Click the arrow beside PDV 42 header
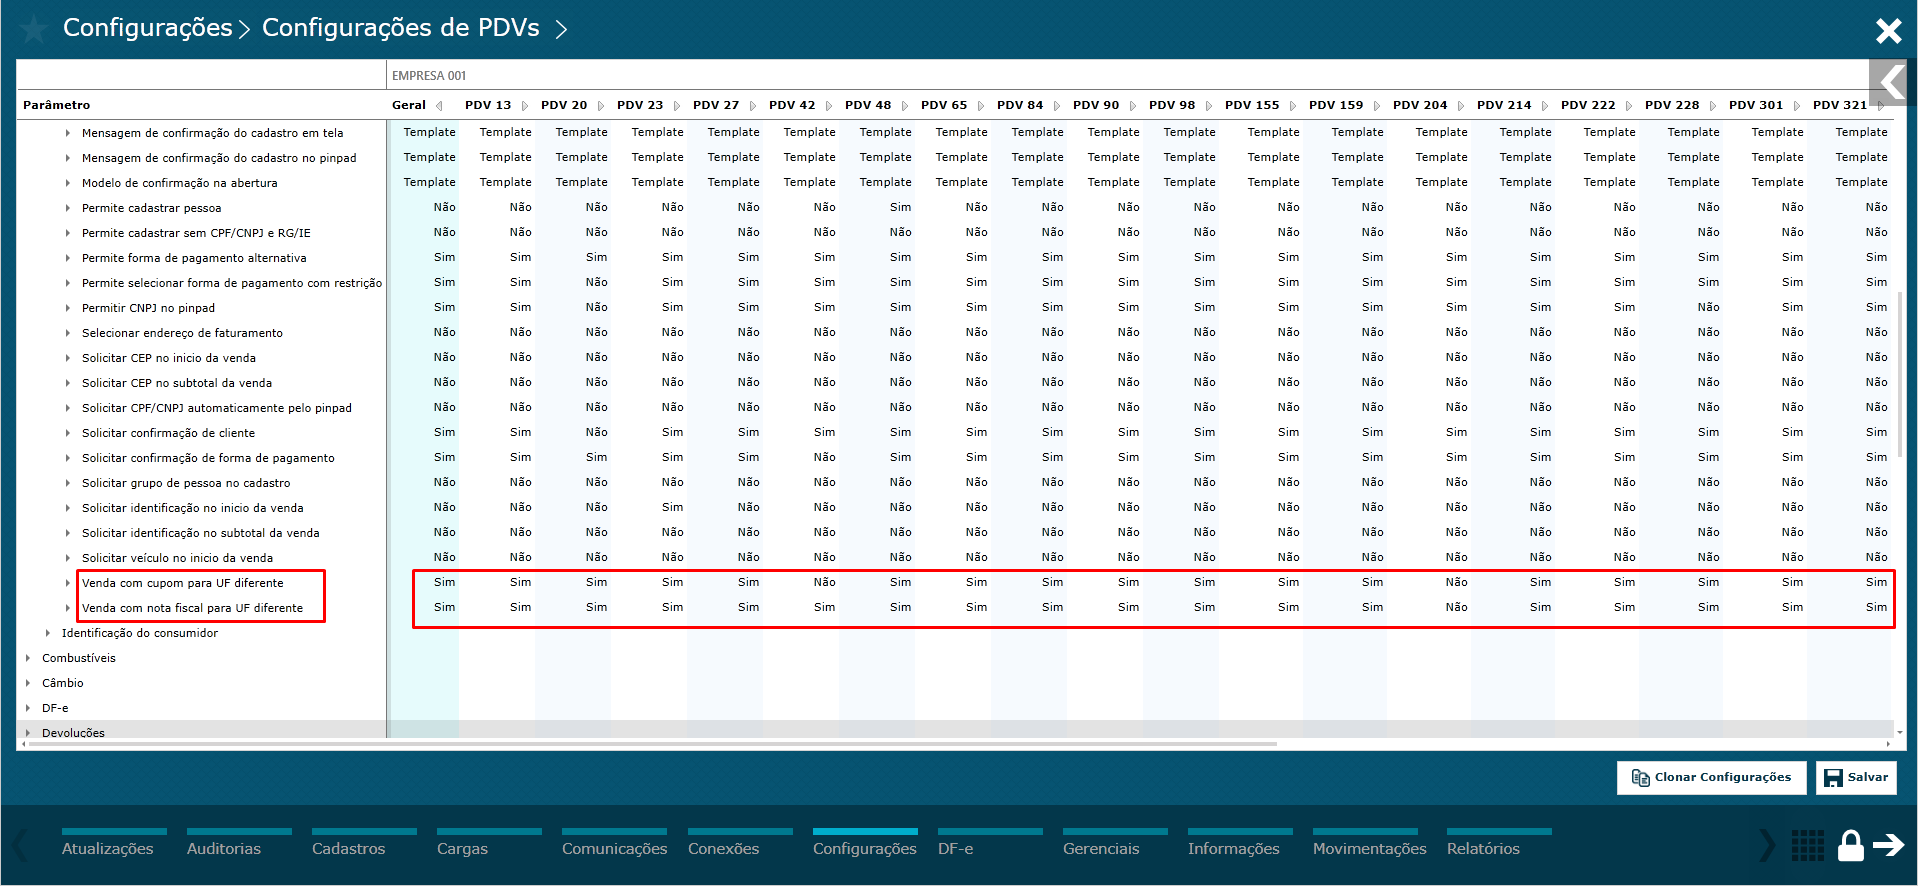Image resolution: width=1918 pixels, height=886 pixels. (x=829, y=105)
